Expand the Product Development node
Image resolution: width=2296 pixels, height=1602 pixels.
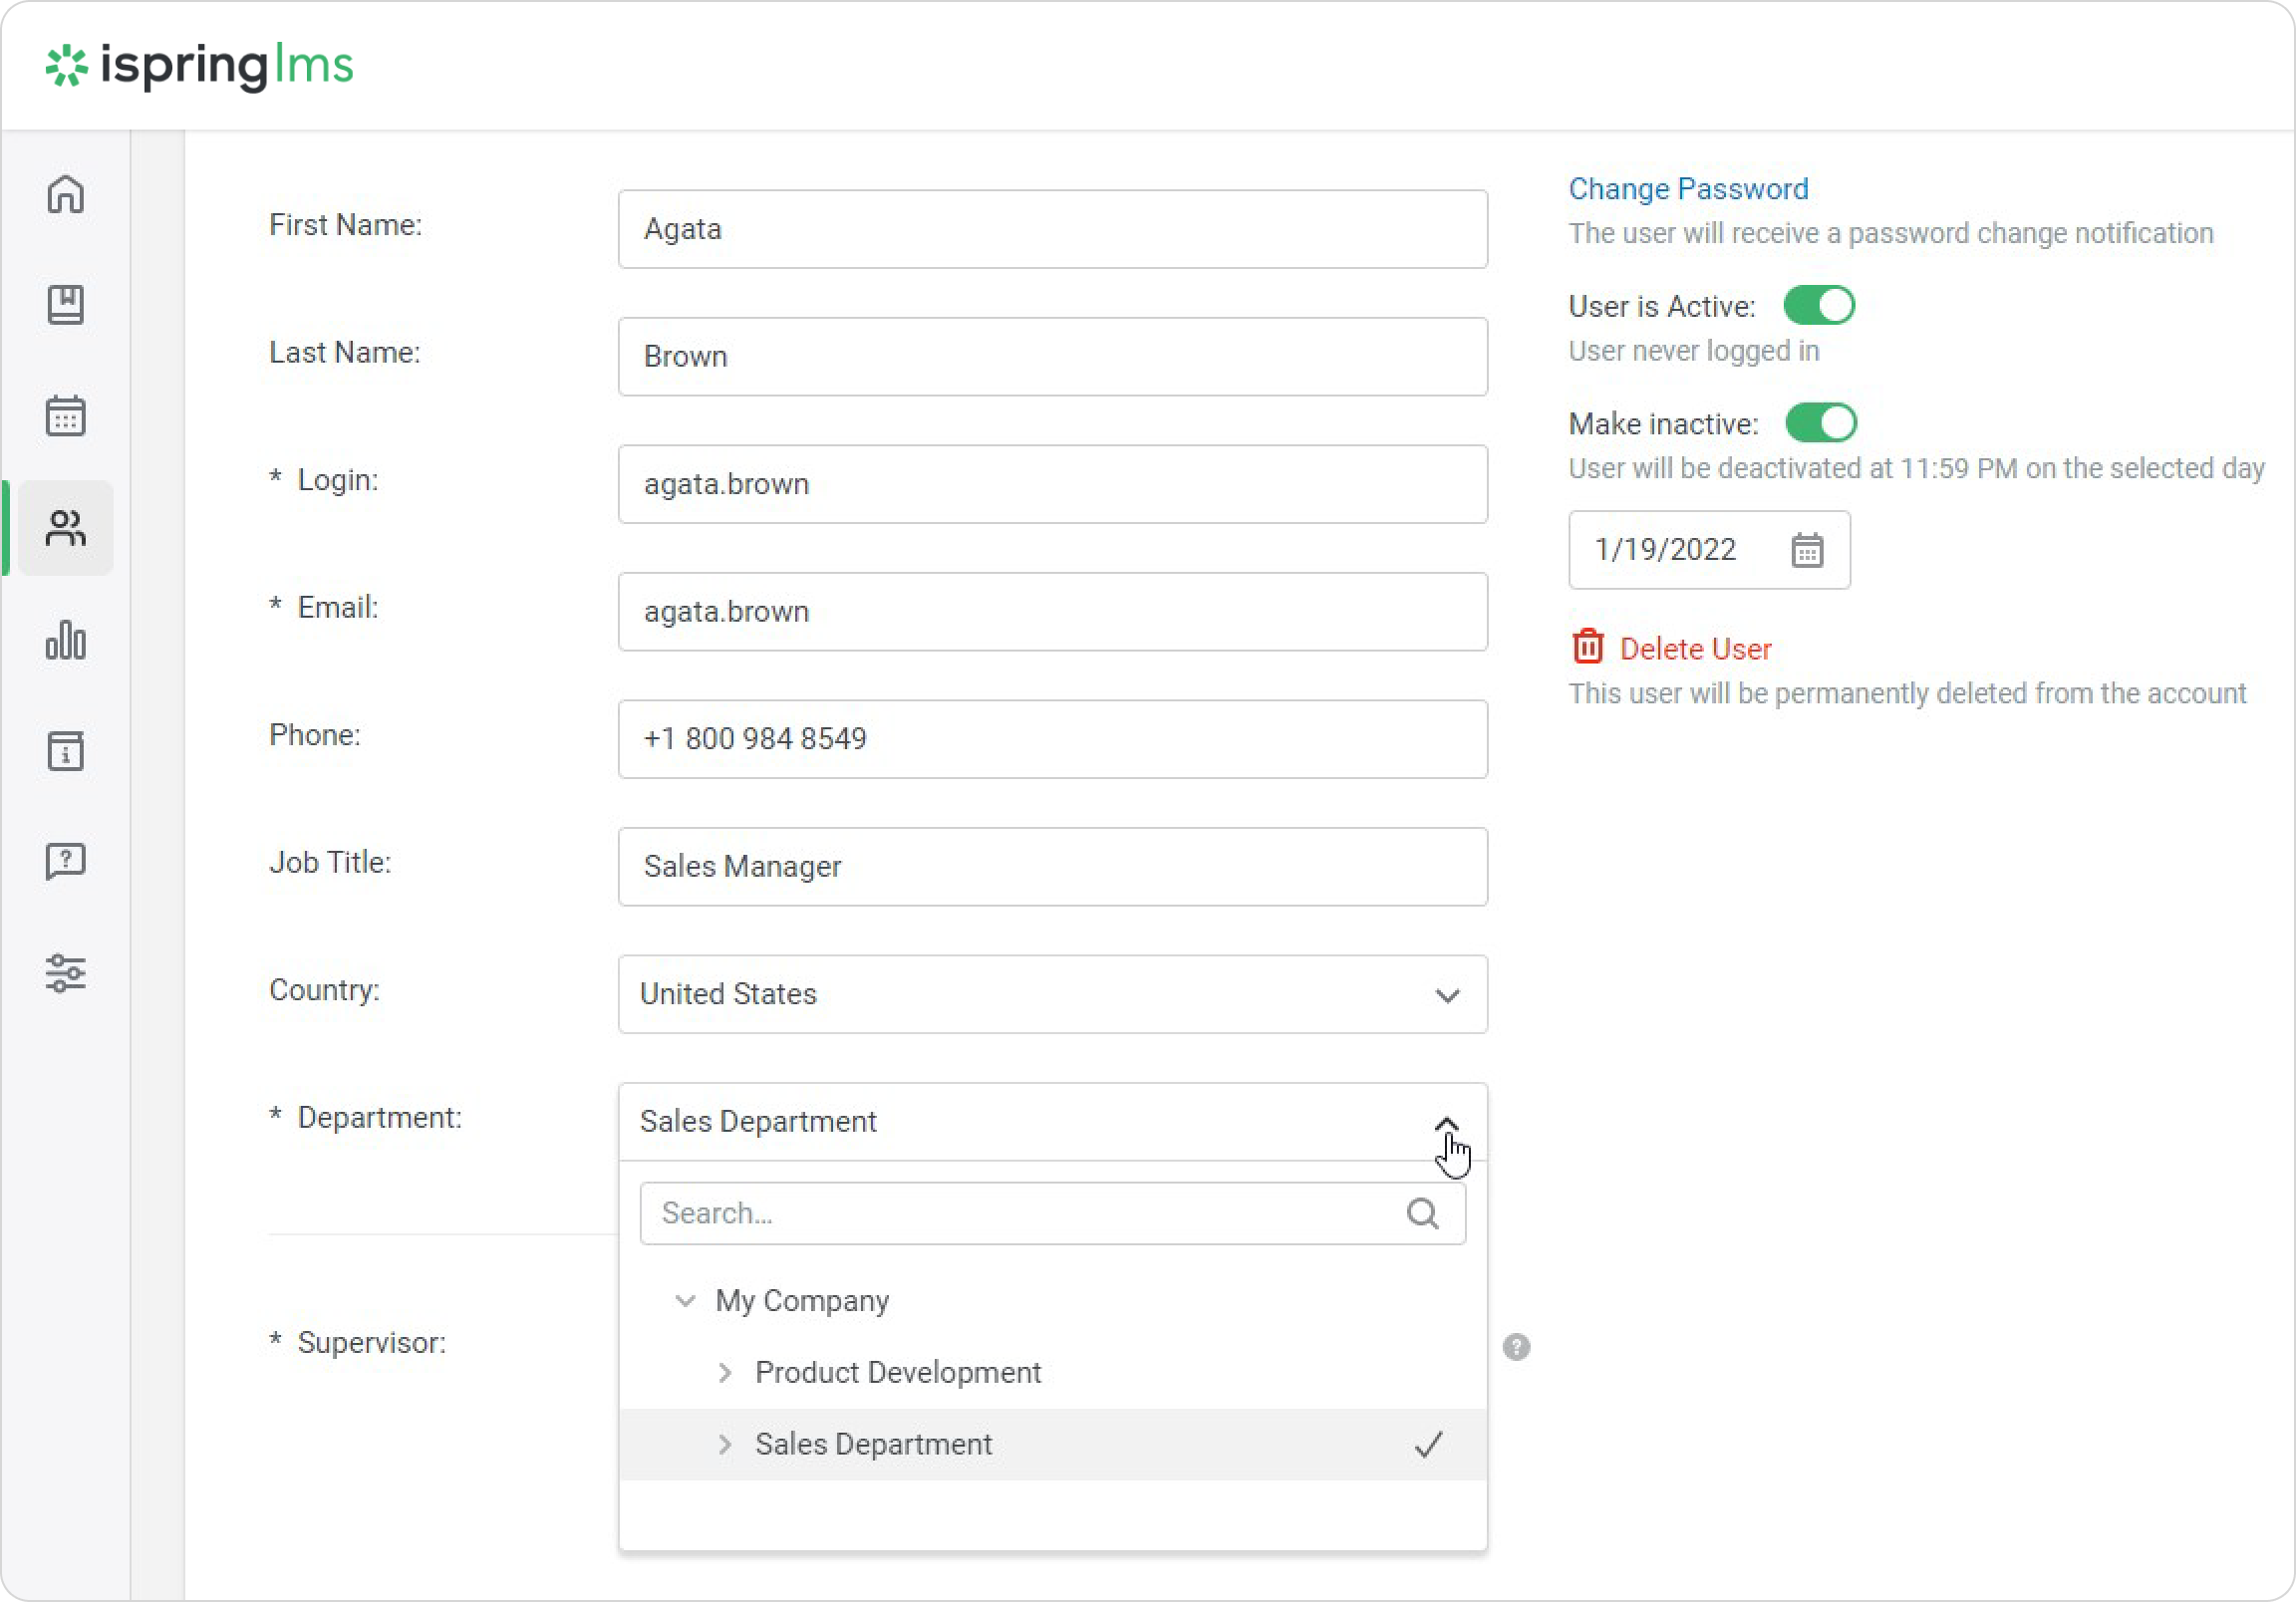pos(725,1373)
